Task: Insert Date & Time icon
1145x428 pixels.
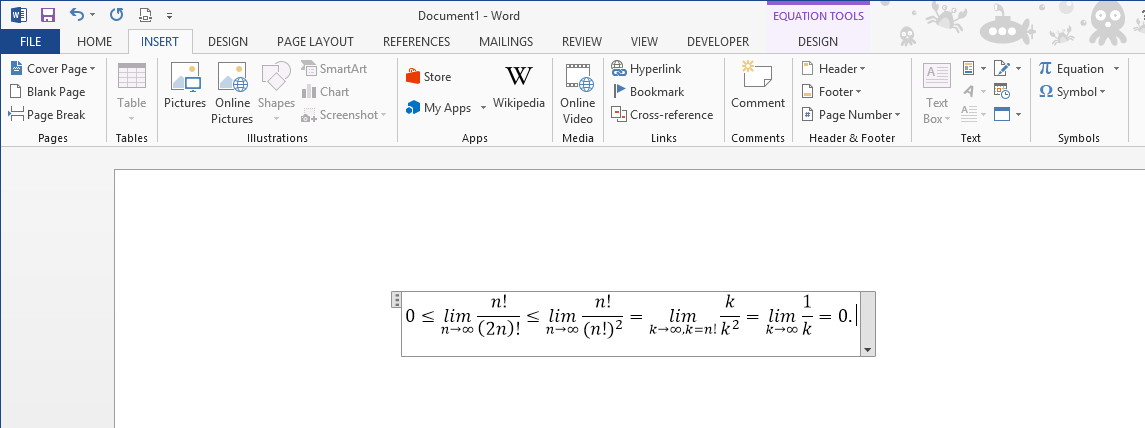Action: point(1002,92)
